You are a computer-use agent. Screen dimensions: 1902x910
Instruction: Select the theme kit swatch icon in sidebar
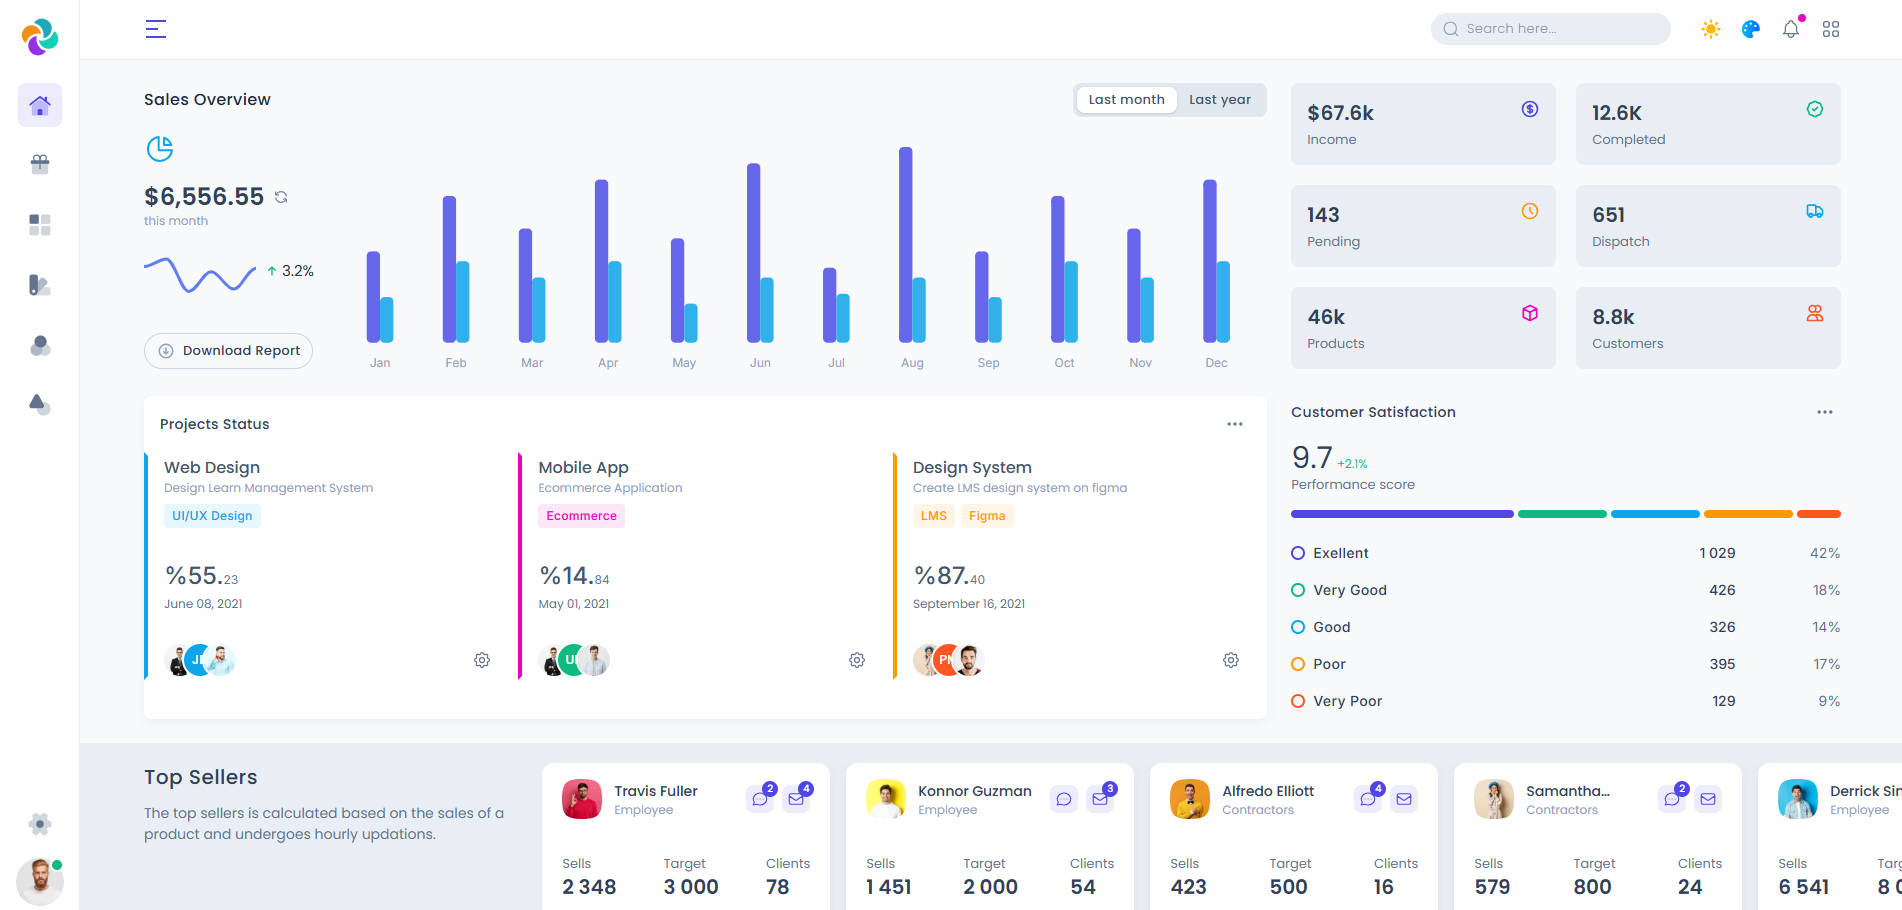tap(39, 285)
